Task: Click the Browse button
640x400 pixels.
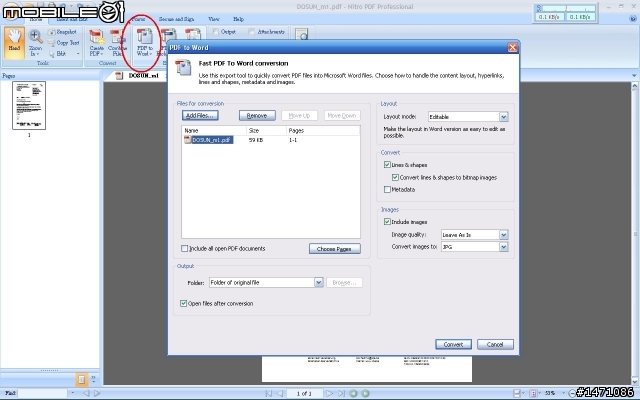Action: (x=344, y=282)
